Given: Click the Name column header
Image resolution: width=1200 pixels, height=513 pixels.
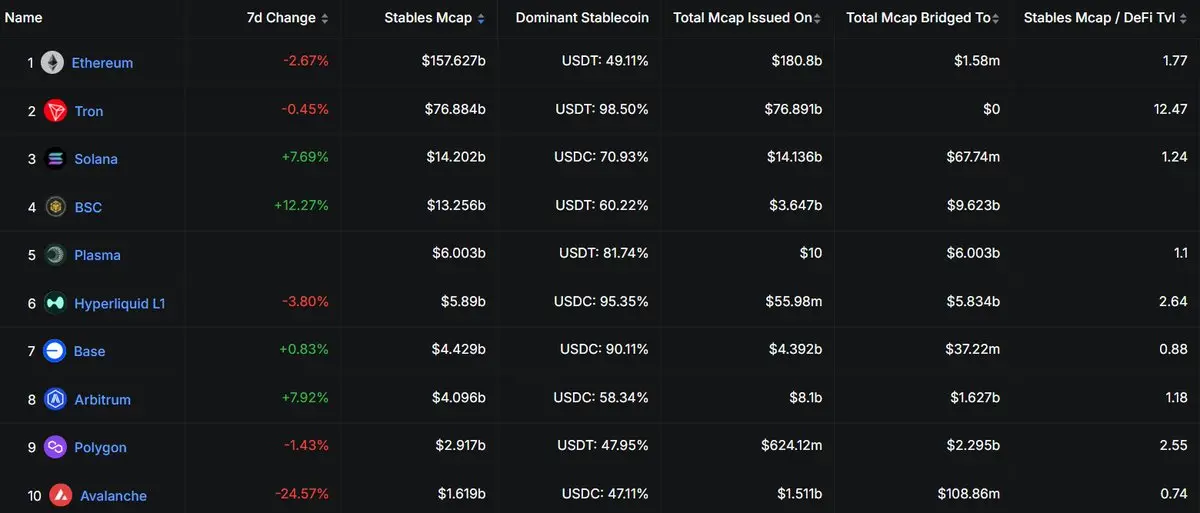Looking at the screenshot, I should pyautogui.click(x=22, y=18).
